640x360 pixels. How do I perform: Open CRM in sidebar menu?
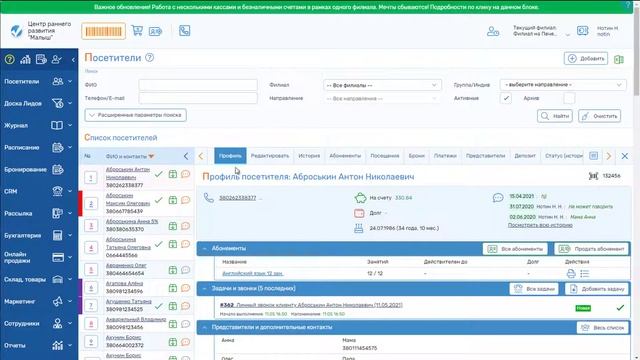click(x=39, y=191)
